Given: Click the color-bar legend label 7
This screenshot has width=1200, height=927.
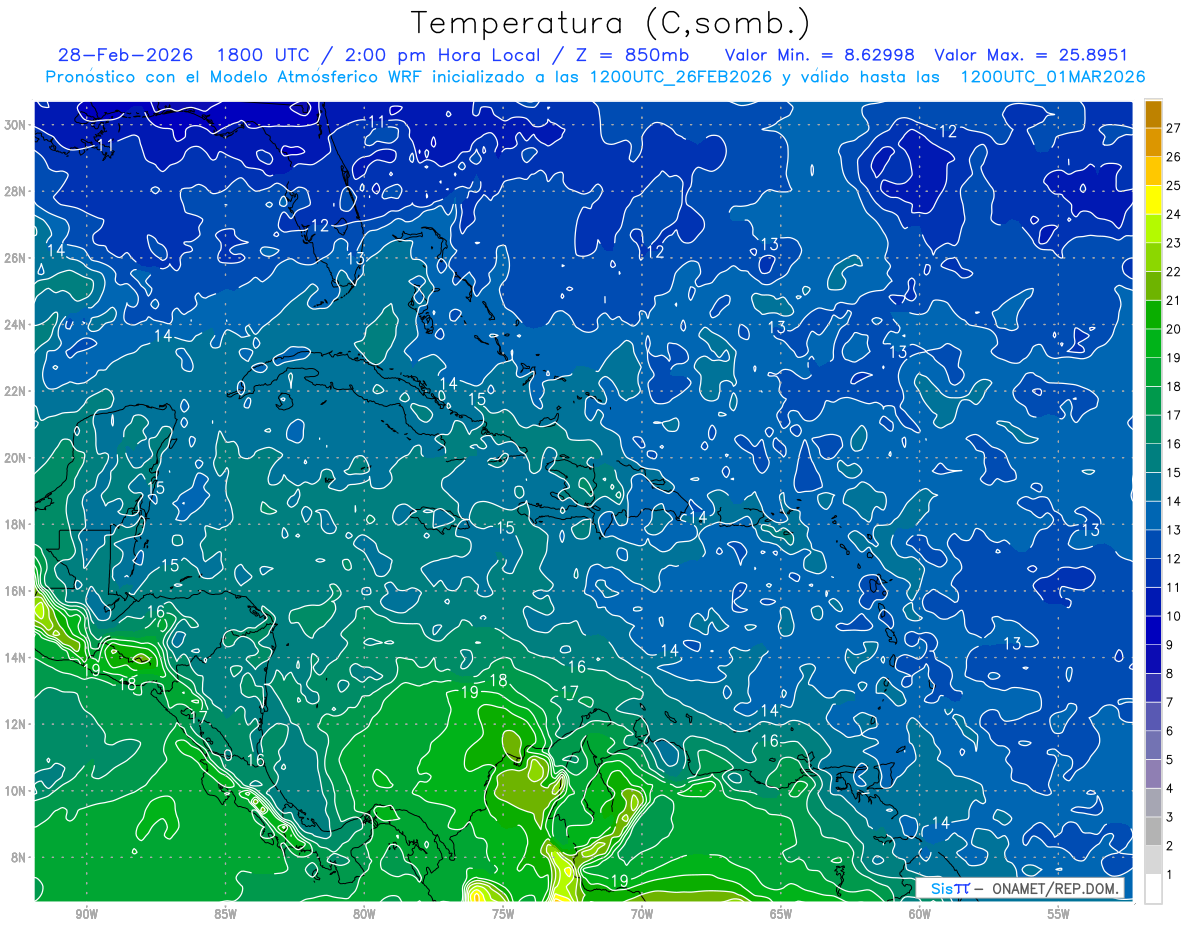Looking at the screenshot, I should click(1170, 702).
